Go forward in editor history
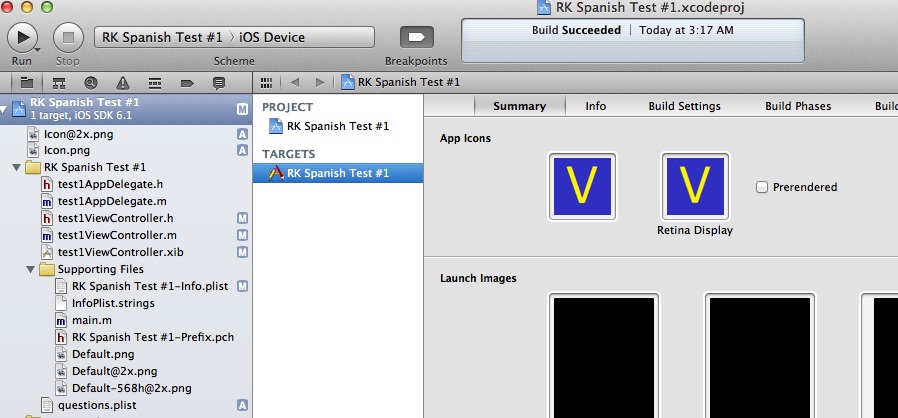Viewport: 898px width, 418px height. 320,82
